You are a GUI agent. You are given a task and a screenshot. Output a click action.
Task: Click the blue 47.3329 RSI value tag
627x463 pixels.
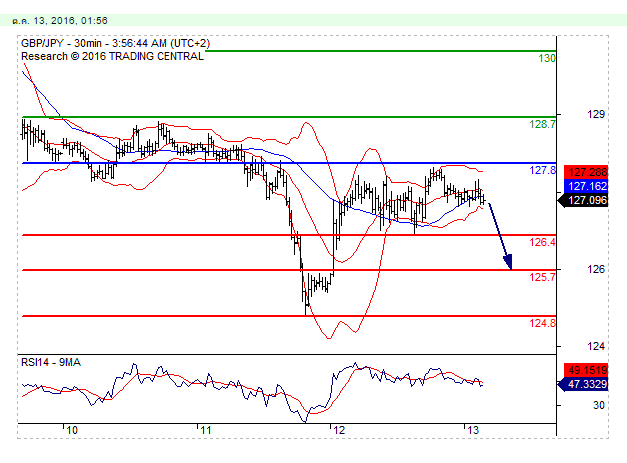[583, 384]
